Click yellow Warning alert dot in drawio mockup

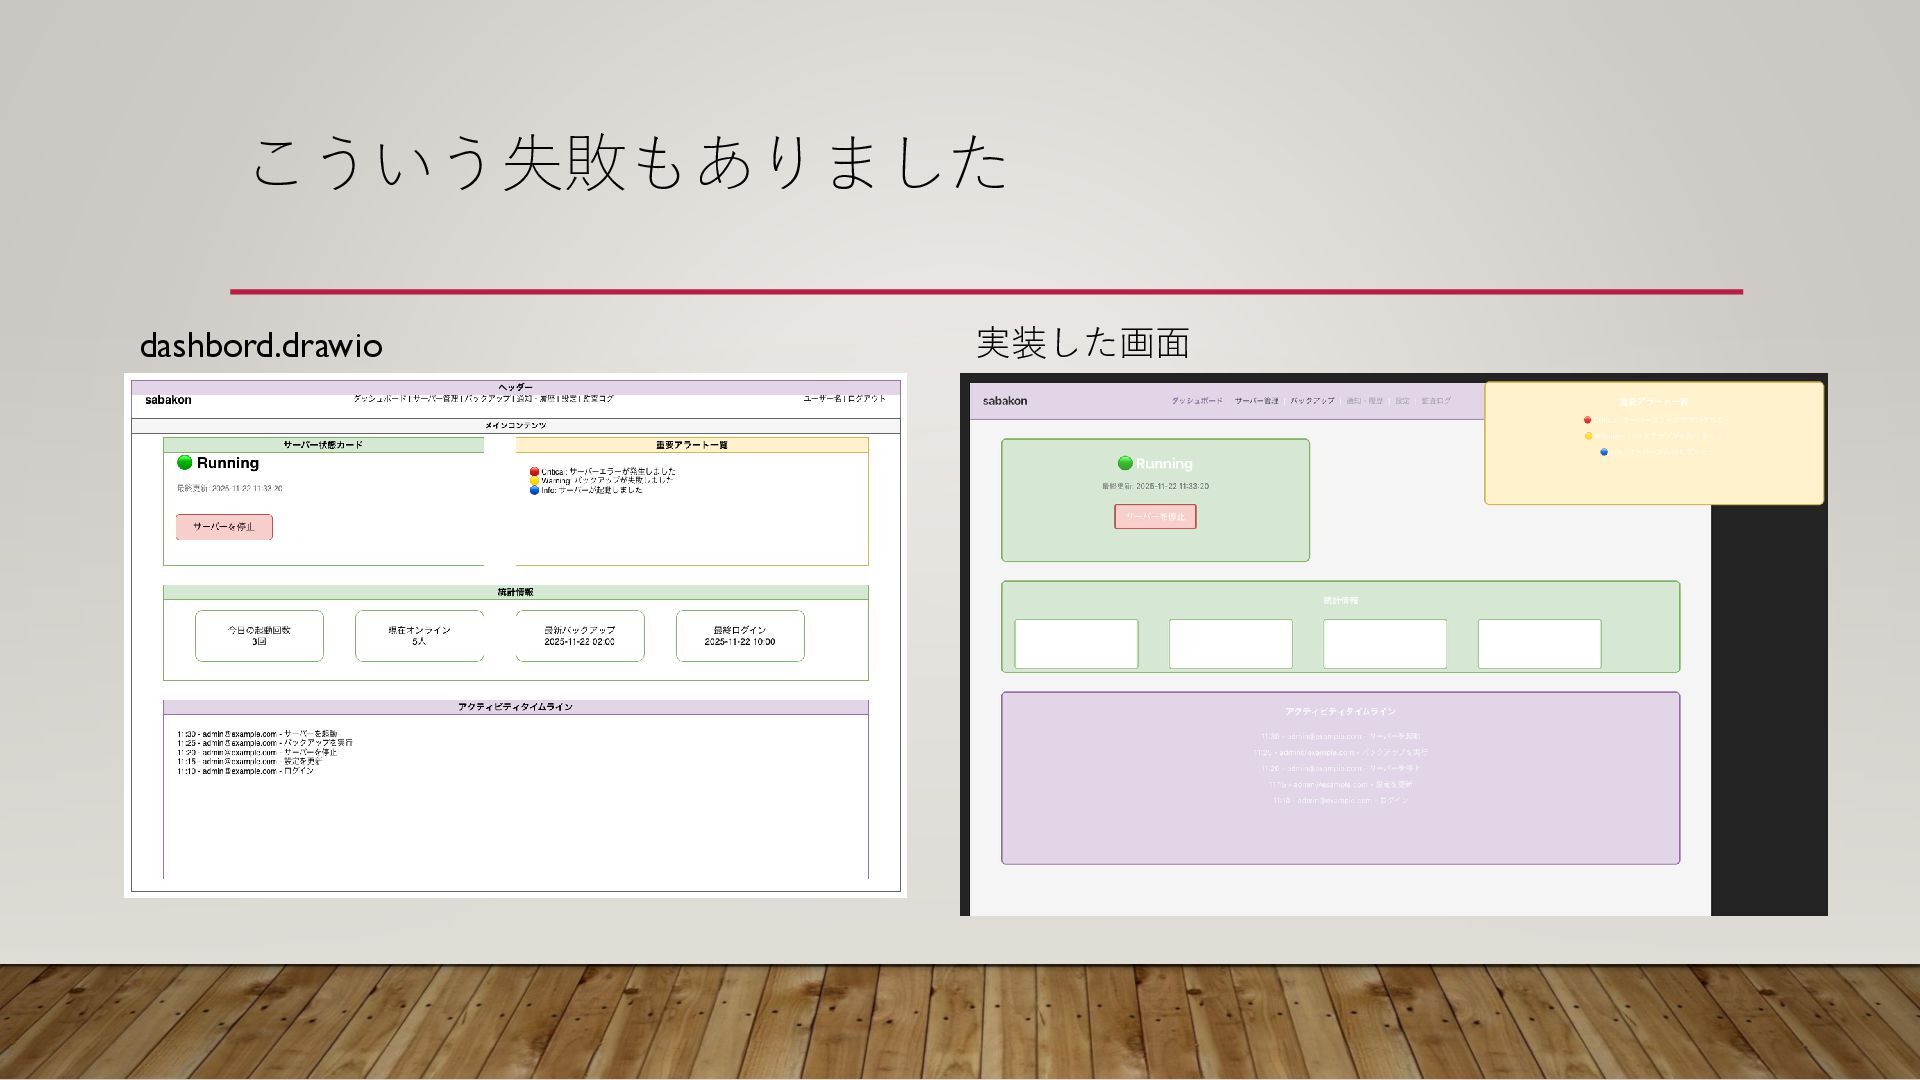point(534,481)
